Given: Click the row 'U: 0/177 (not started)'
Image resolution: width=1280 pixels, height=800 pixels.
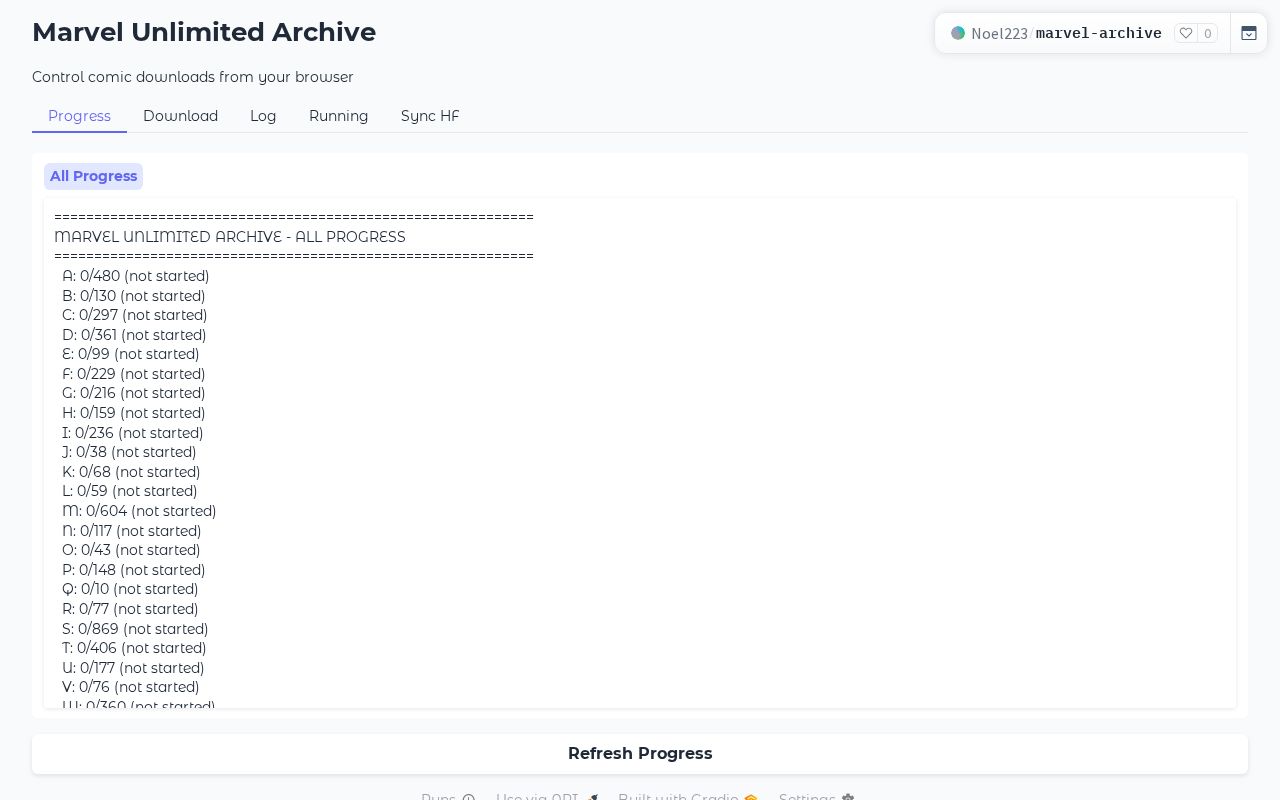Looking at the screenshot, I should point(133,668).
